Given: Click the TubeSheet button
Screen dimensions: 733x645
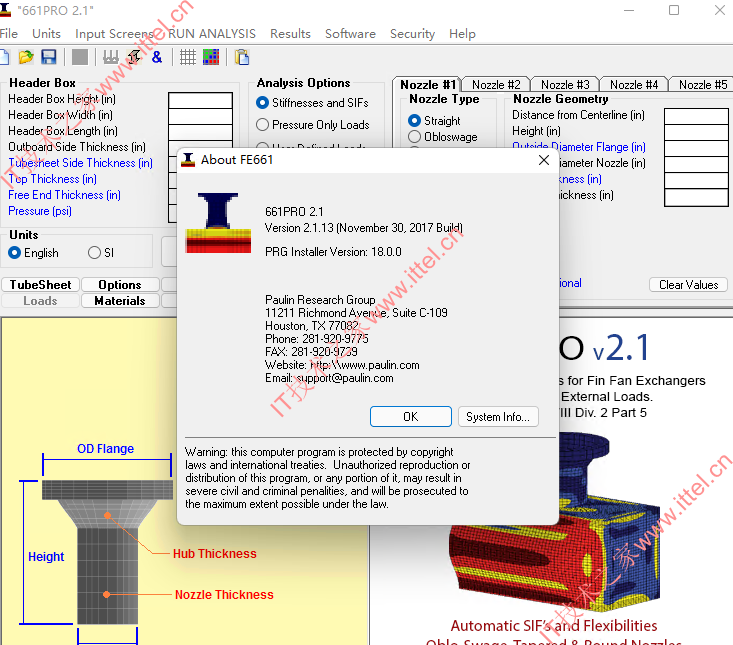Looking at the screenshot, I should click(40, 285).
